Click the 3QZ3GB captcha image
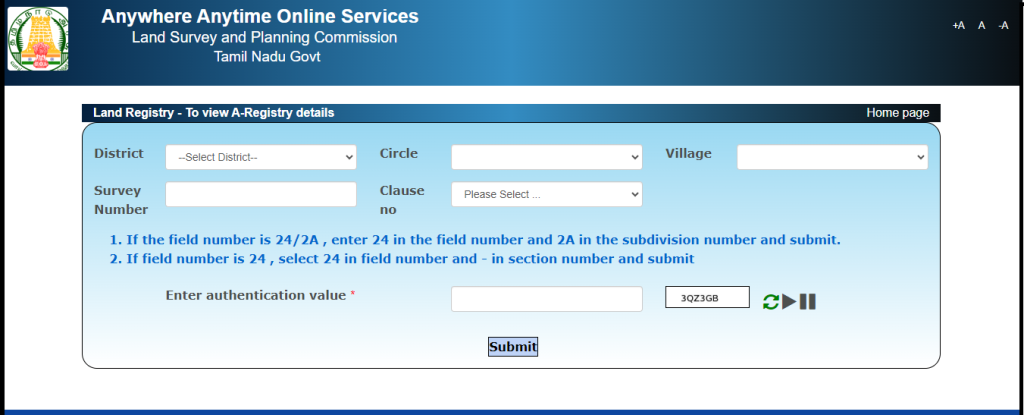This screenshot has height=415, width=1024. [707, 298]
